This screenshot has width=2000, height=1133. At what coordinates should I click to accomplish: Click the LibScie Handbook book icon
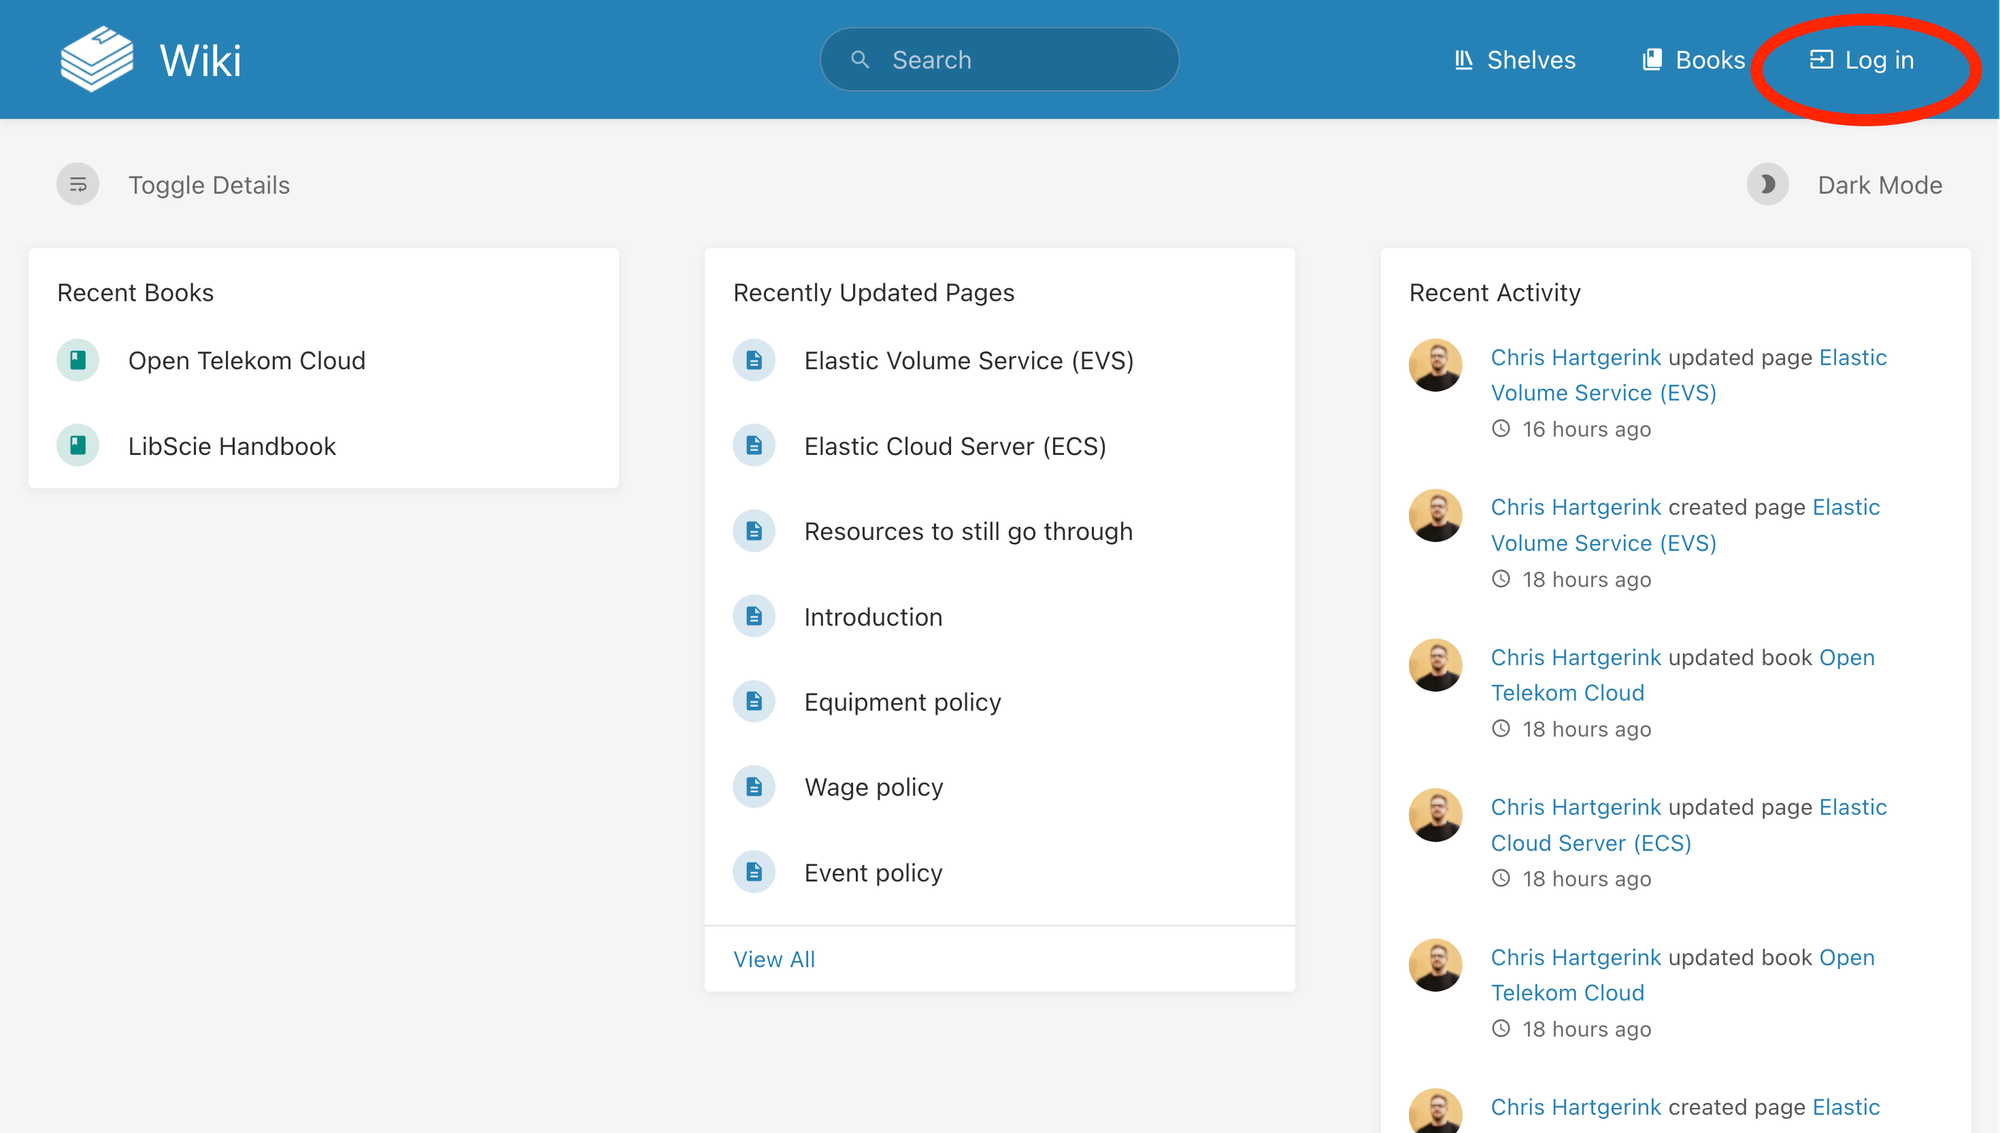click(x=78, y=446)
